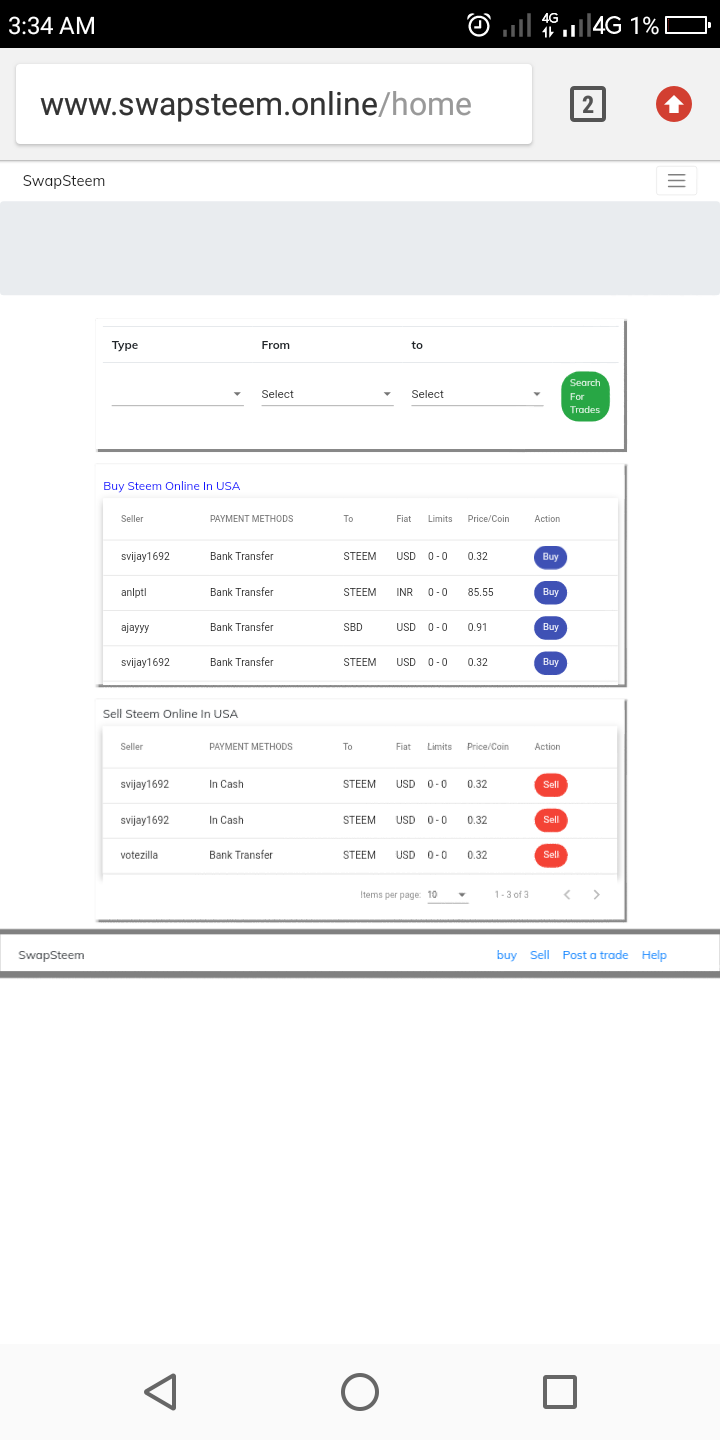This screenshot has height=1440, width=720.
Task: Open 'Post a trade' footer link
Action: pyautogui.click(x=595, y=955)
